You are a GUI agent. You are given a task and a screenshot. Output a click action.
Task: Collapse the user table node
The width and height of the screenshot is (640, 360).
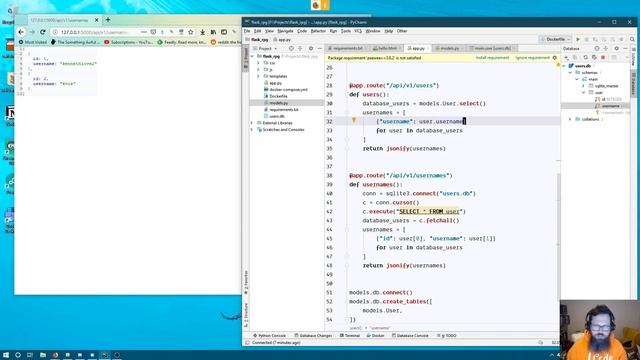tap(583, 93)
